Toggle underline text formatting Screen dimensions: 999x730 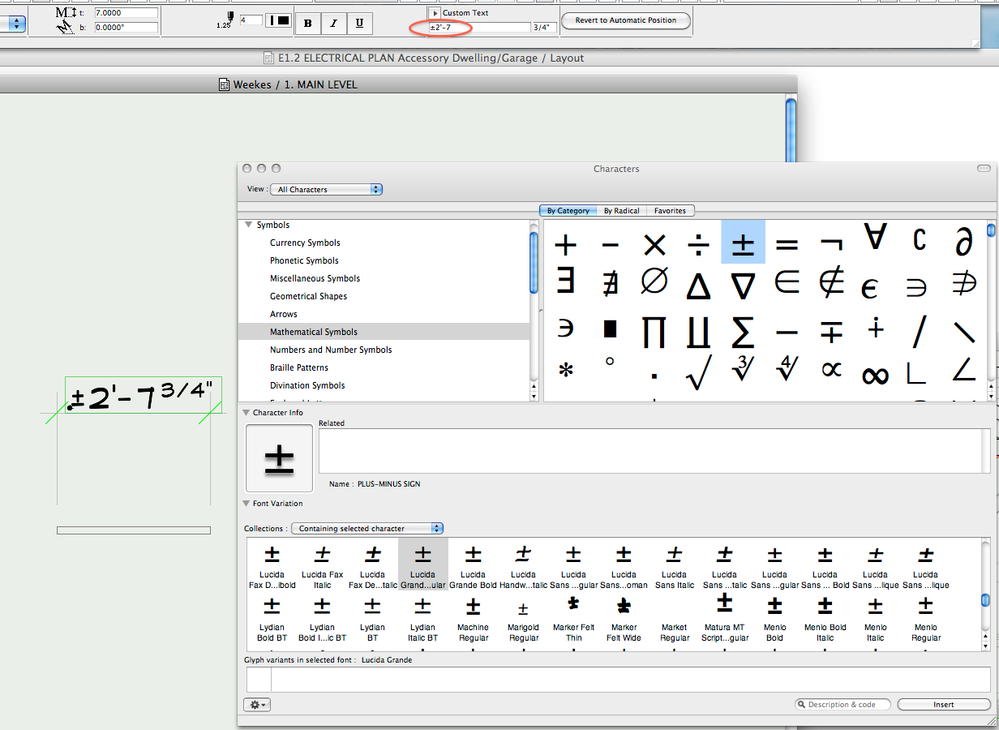pos(359,22)
